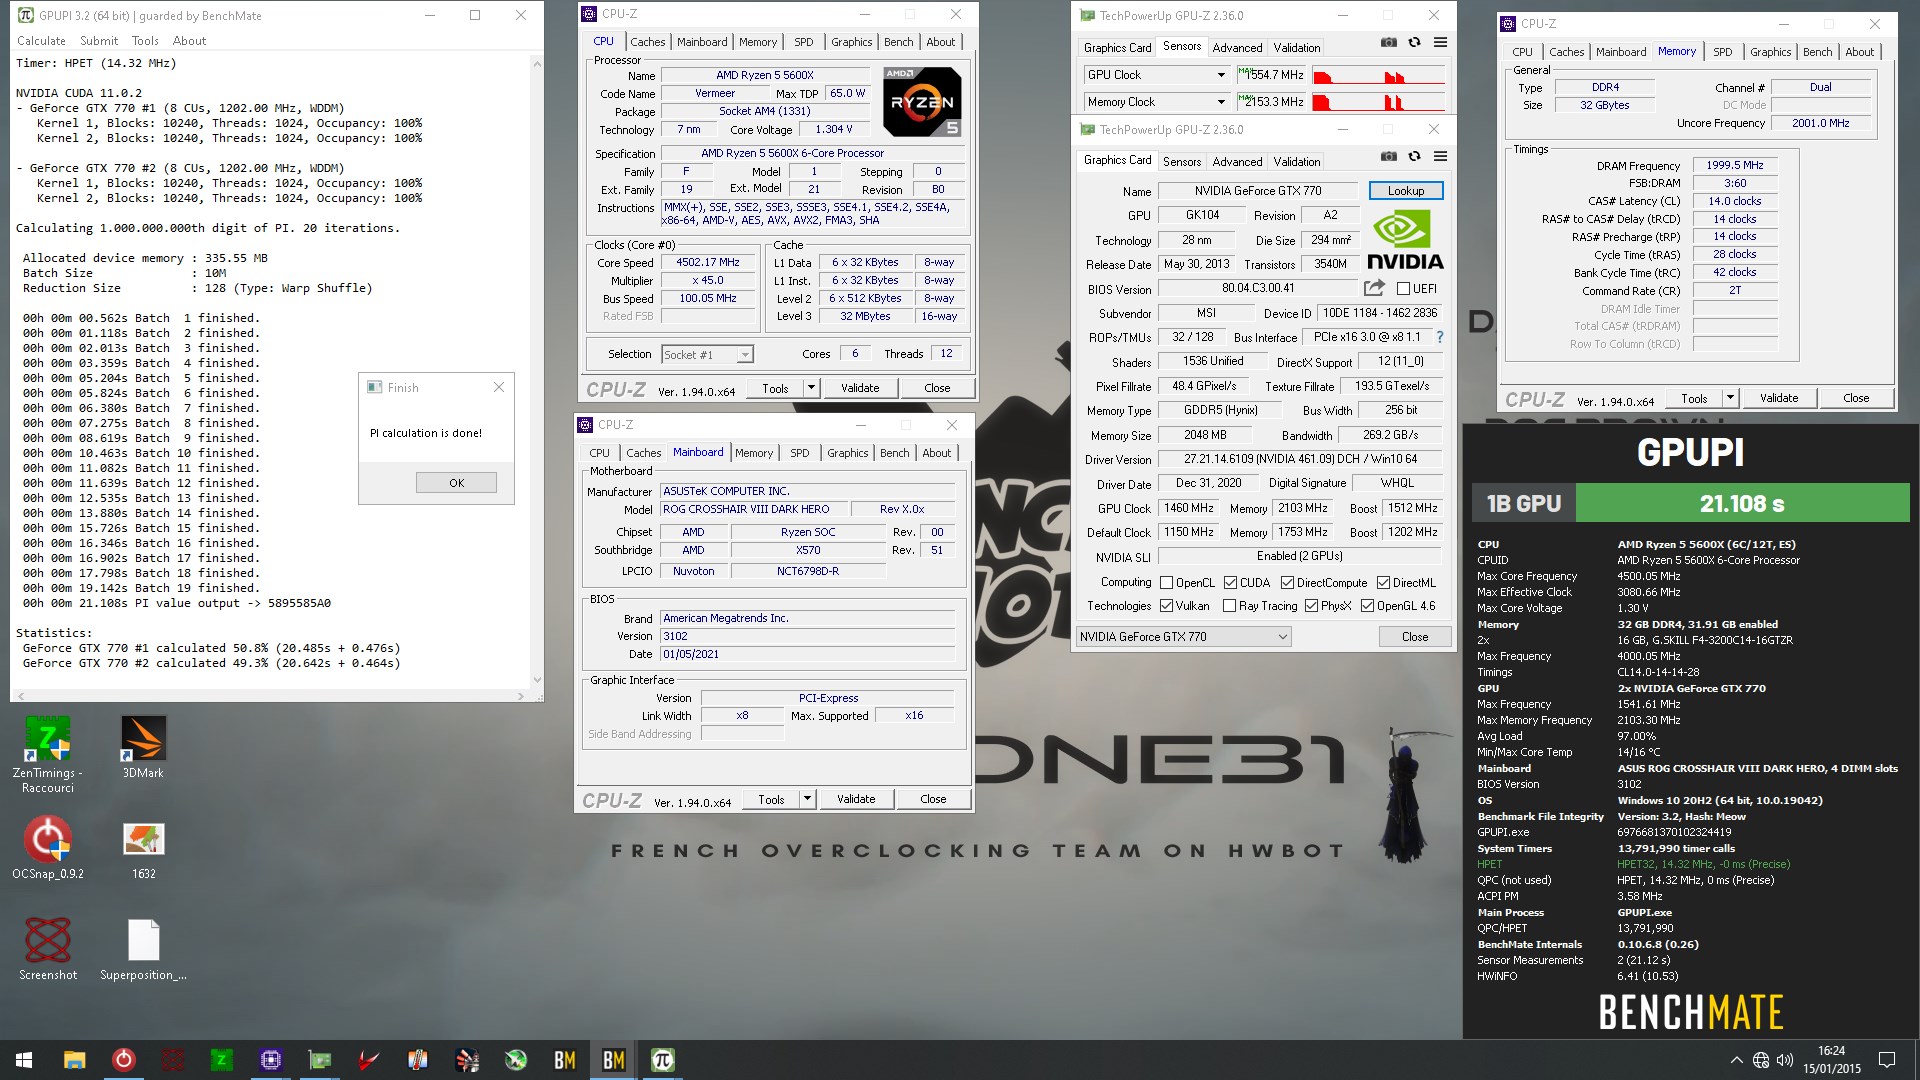Click the GPU-Z graphics card taskbar icon
Viewport: 1920px width, 1080px height.
(319, 1060)
